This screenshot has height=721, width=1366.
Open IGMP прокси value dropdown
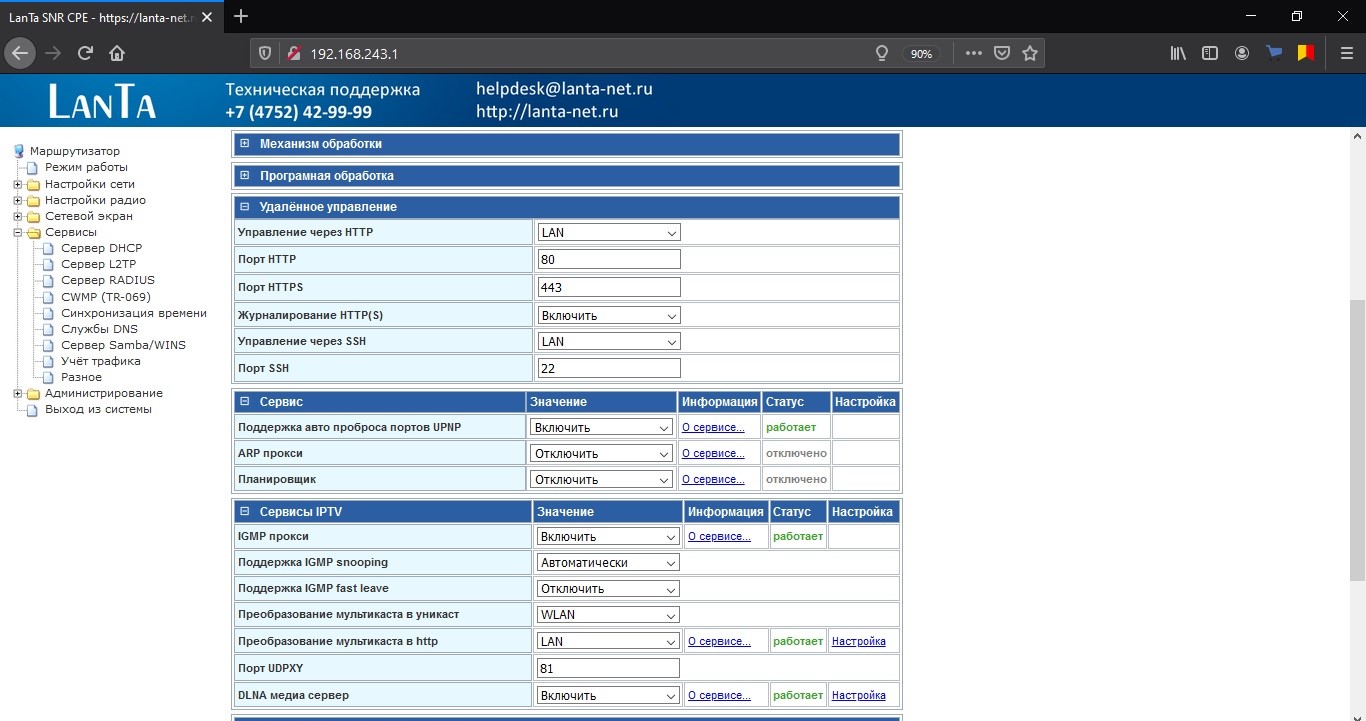point(609,537)
